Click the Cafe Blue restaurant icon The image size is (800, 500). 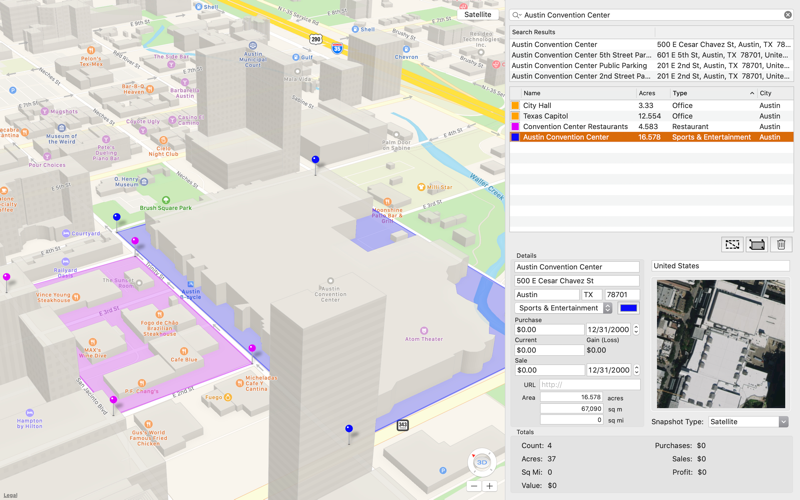pos(184,351)
